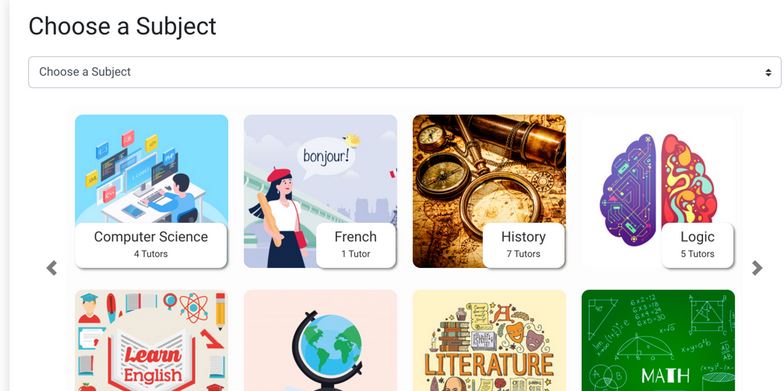Select the globe Geography subject card
Viewport: 784px width, 391px height.
click(x=320, y=340)
